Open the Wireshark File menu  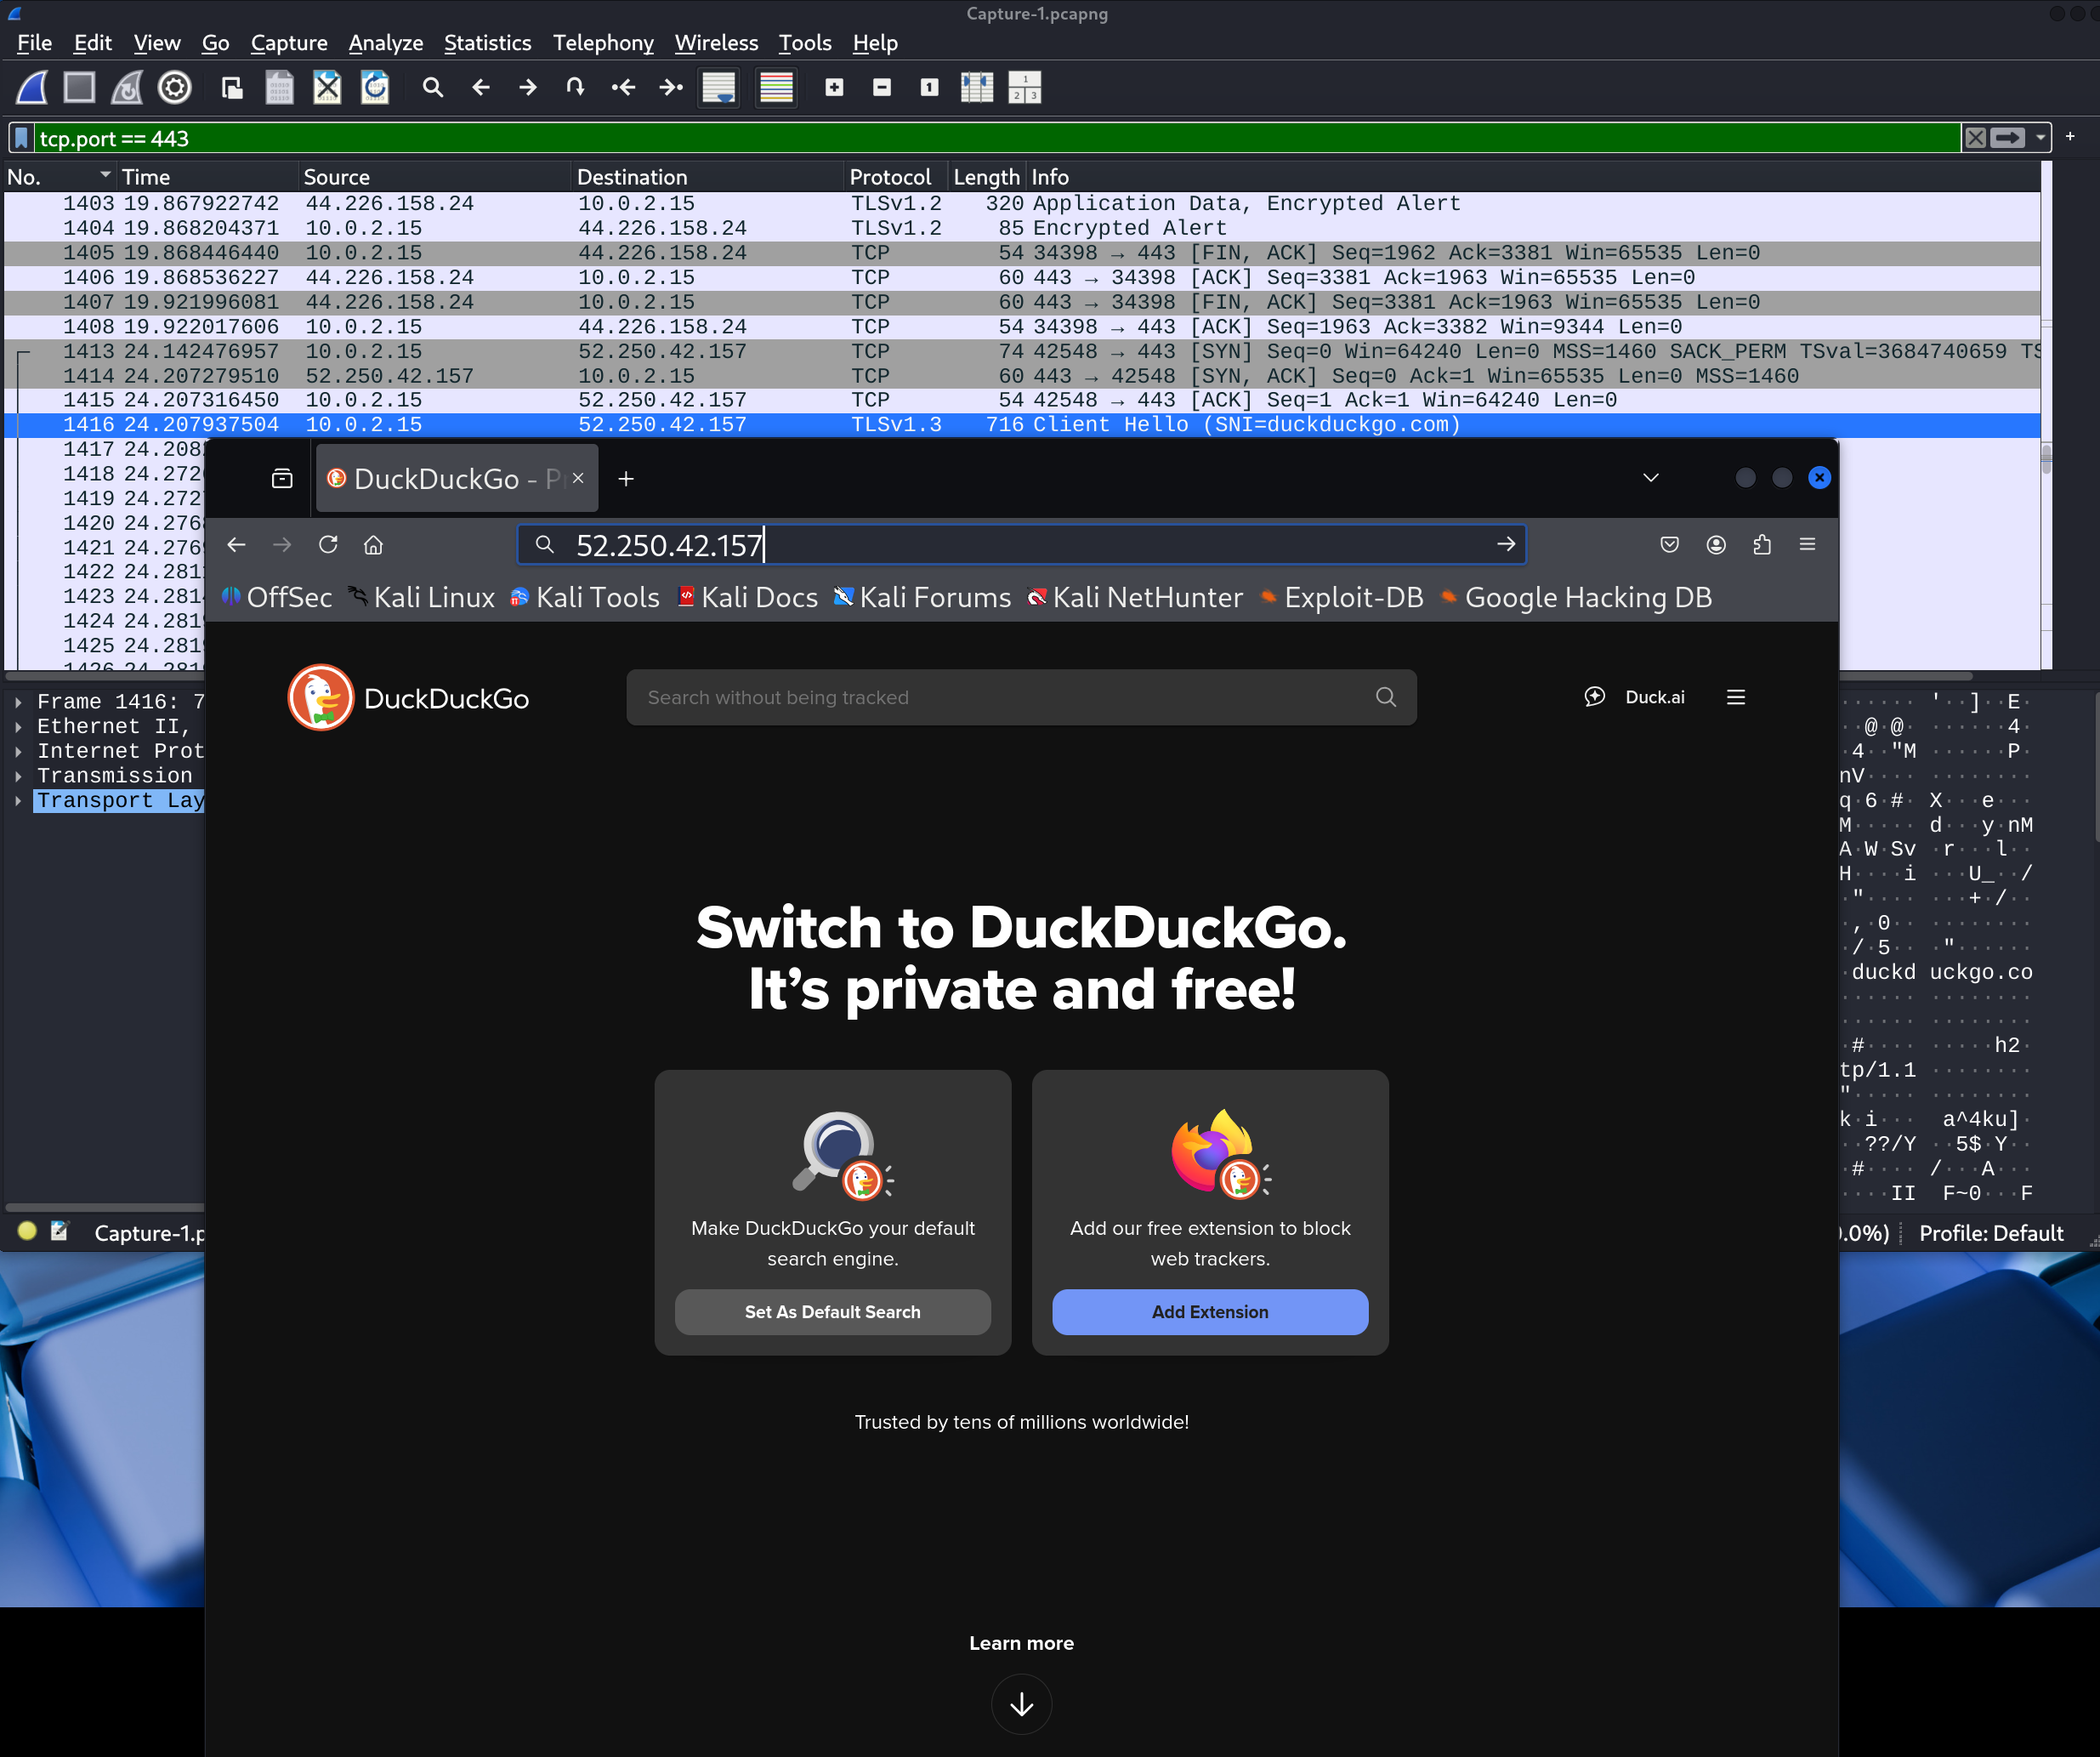tap(34, 43)
